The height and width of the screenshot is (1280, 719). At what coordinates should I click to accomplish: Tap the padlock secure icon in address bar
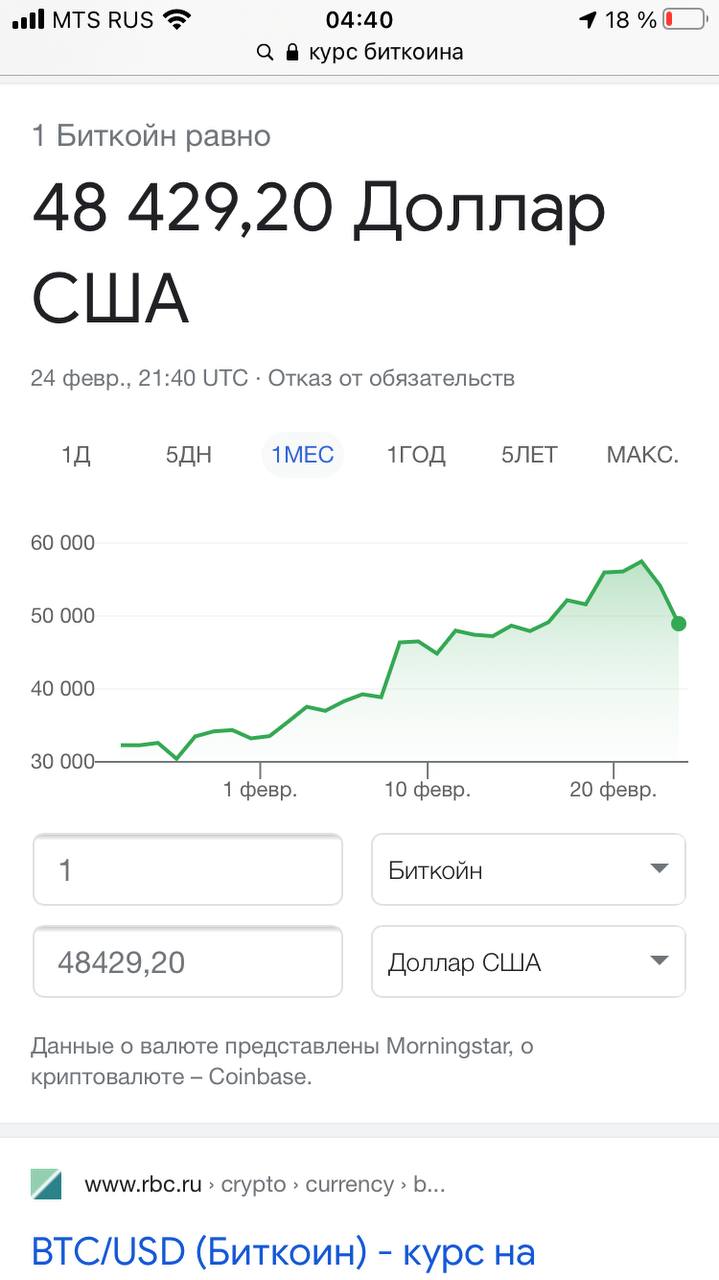coord(292,52)
